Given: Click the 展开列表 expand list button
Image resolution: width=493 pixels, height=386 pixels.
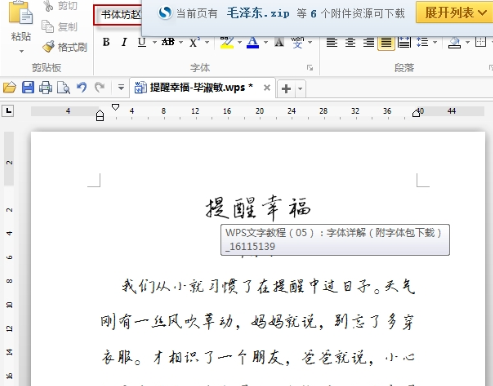Looking at the screenshot, I should (455, 13).
